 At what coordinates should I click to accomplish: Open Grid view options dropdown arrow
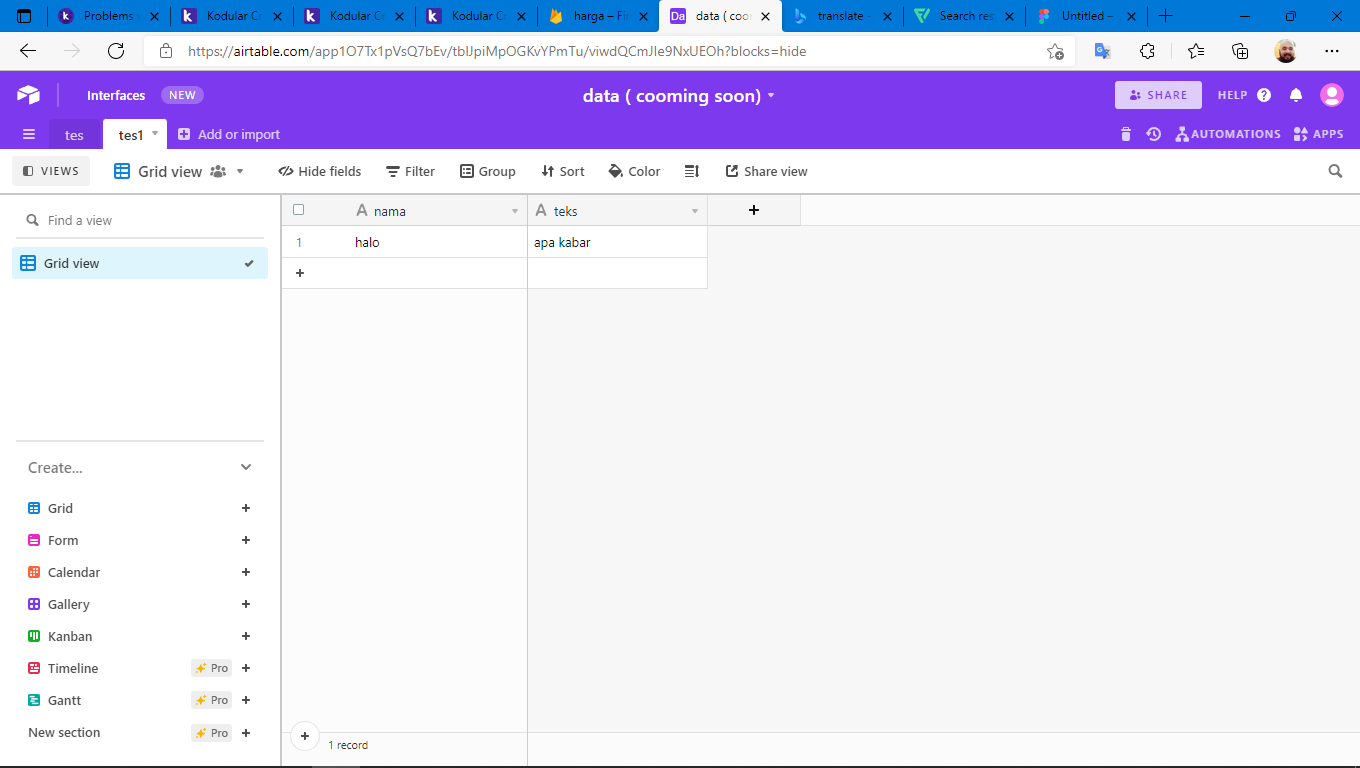[x=240, y=172]
